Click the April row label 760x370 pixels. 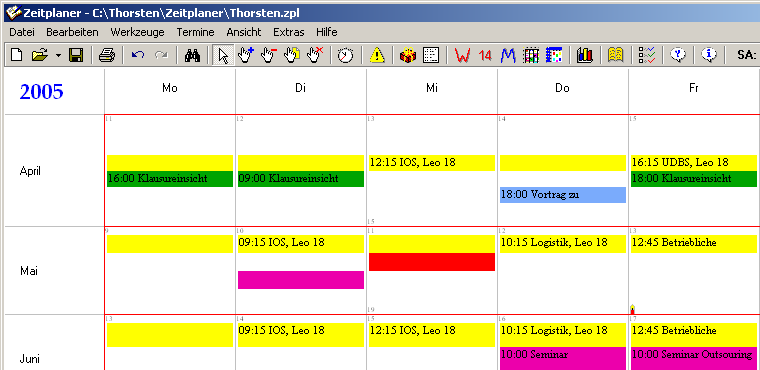click(31, 171)
